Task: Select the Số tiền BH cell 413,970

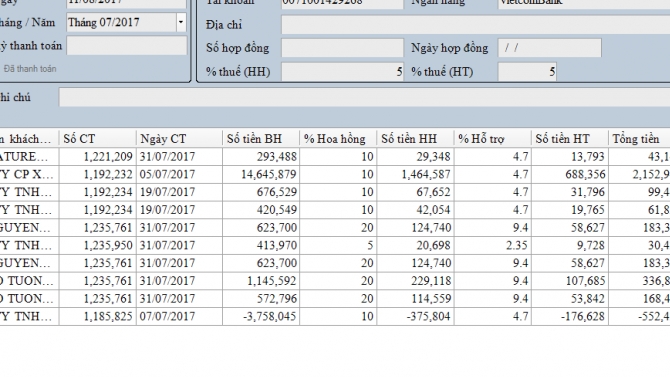Action: [261, 245]
